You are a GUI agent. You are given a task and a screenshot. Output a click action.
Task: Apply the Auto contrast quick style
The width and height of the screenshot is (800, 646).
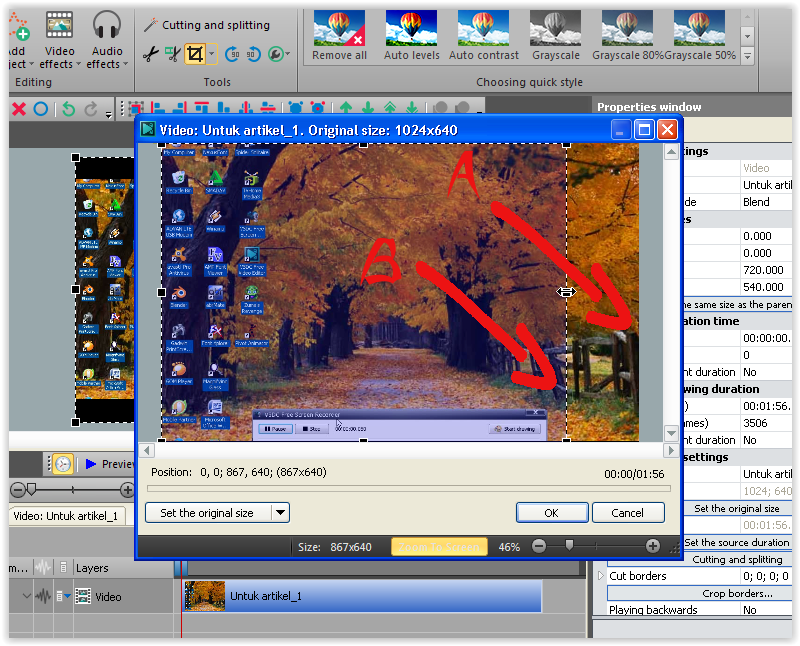pyautogui.click(x=483, y=36)
